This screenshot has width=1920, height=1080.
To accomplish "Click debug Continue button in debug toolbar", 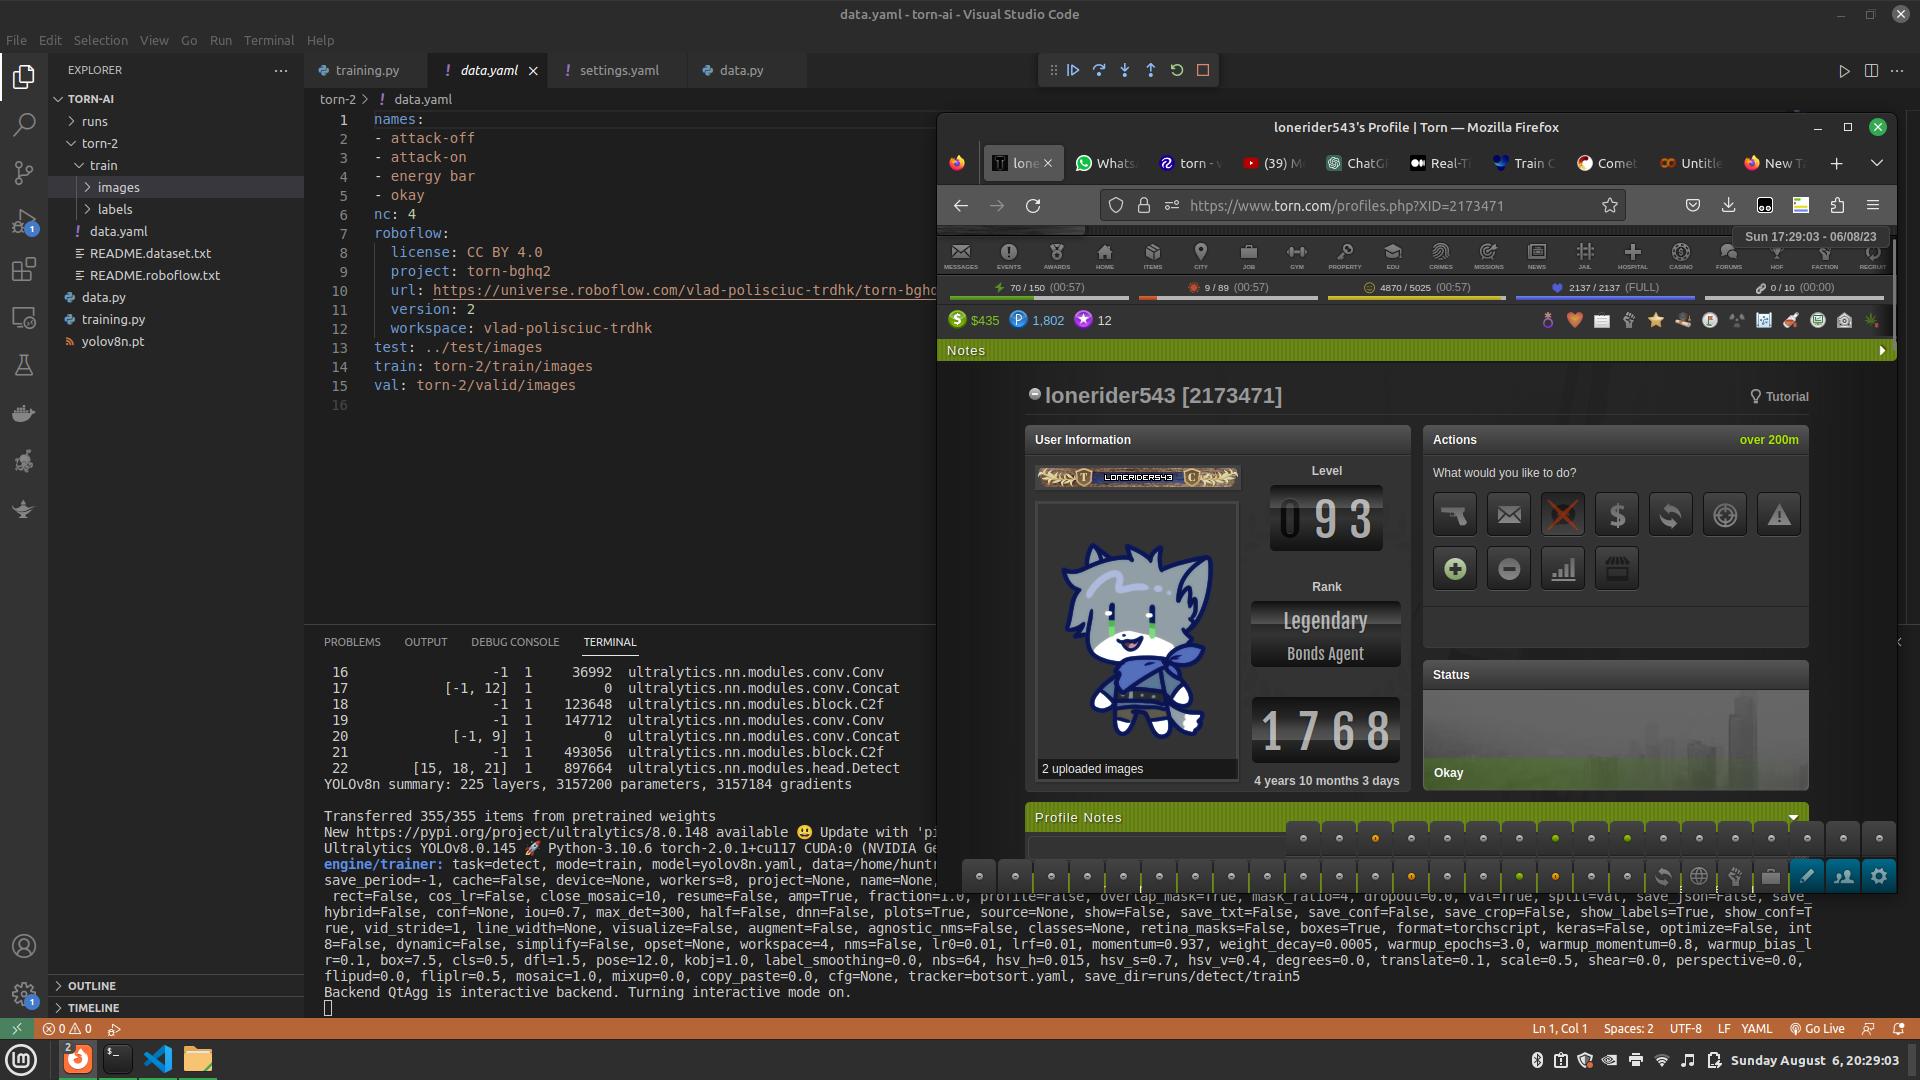I will click(x=1073, y=70).
